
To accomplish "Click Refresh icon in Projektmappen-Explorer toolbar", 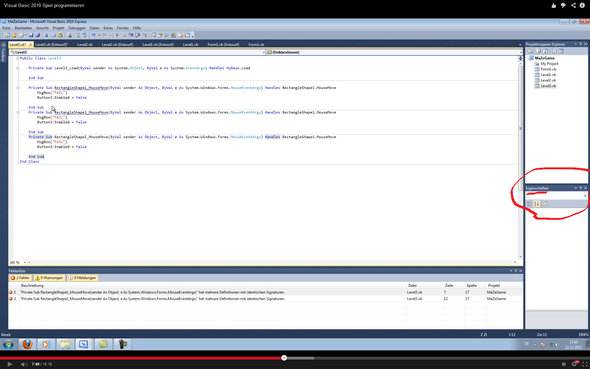I will [545, 51].
